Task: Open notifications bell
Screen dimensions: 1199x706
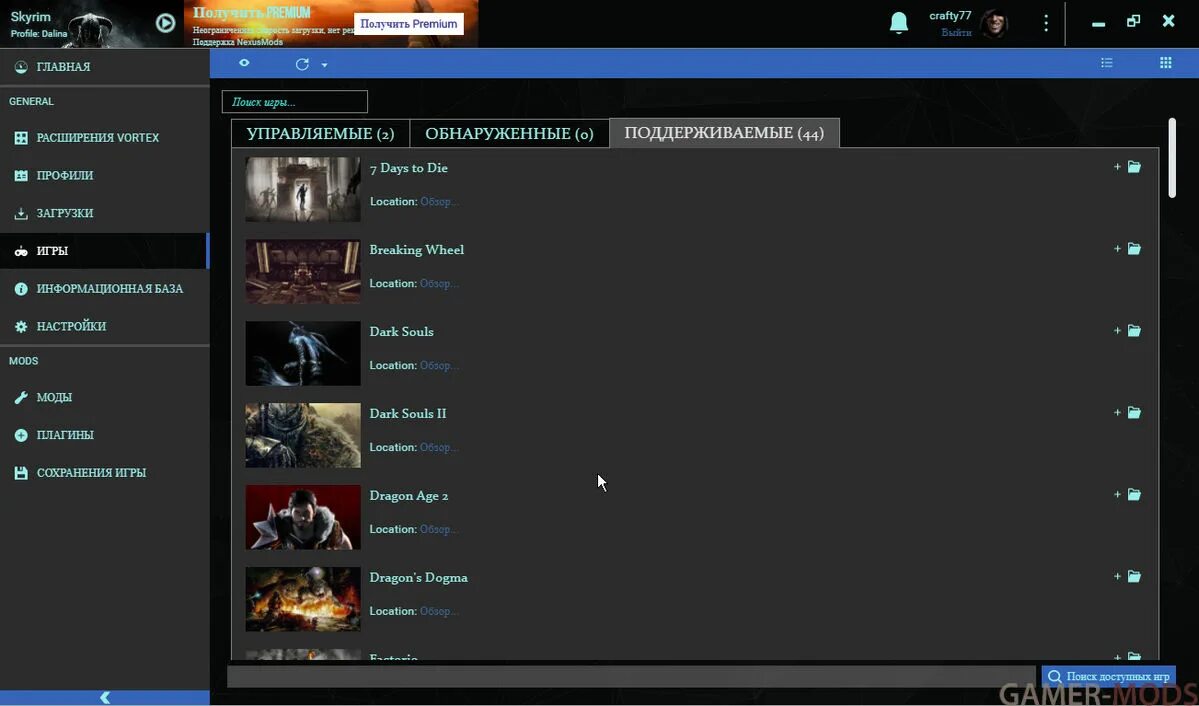Action: point(899,23)
